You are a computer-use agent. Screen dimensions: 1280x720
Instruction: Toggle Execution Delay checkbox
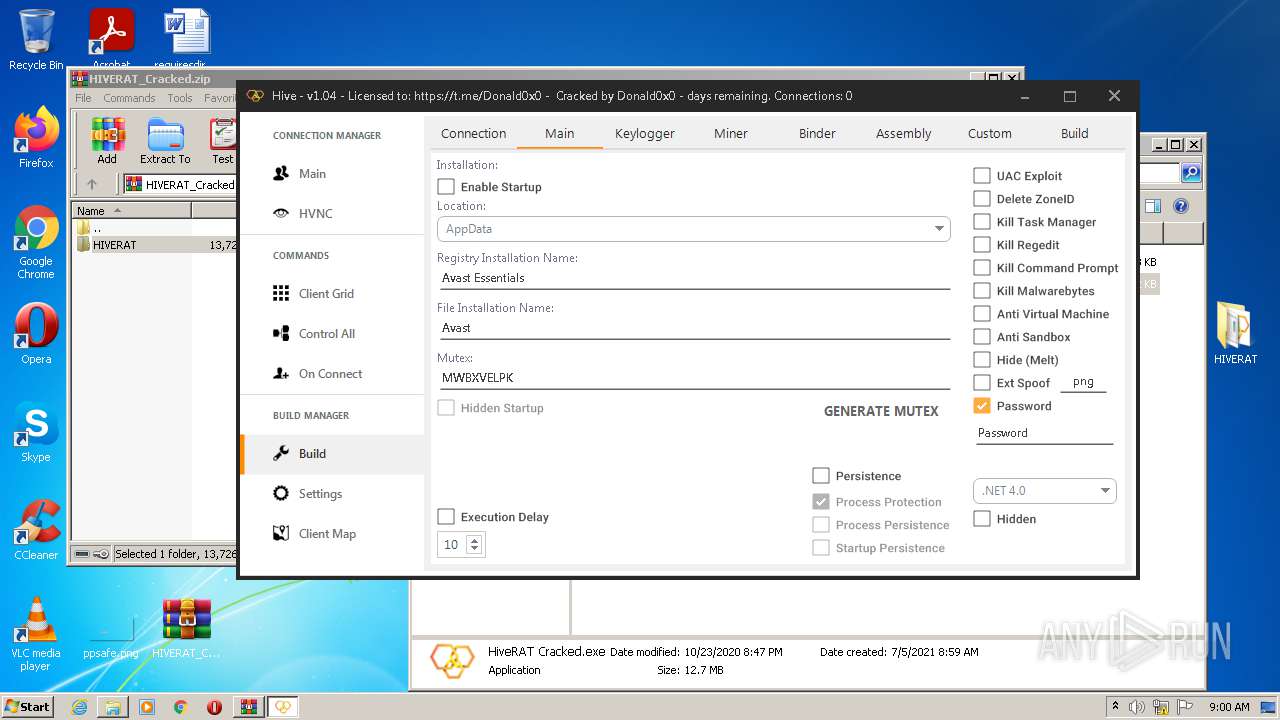(x=446, y=517)
